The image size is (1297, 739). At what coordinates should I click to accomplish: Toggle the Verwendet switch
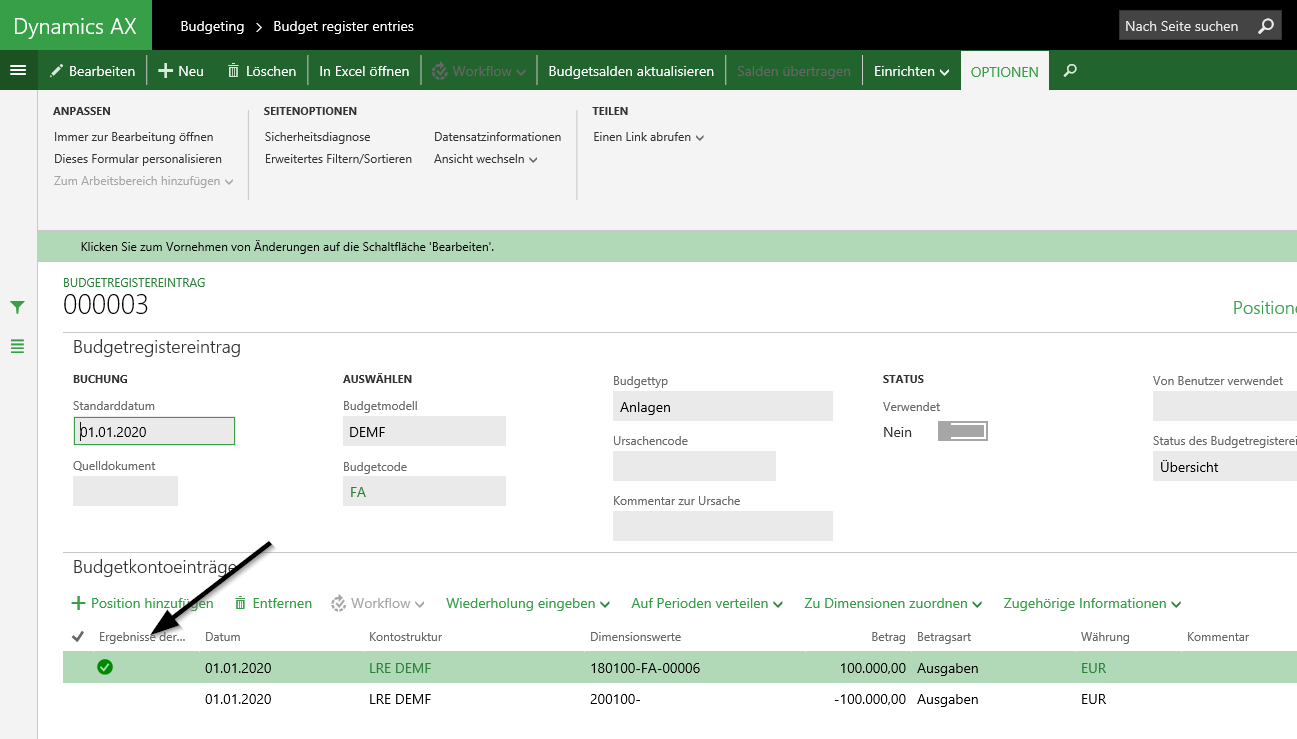coord(962,431)
